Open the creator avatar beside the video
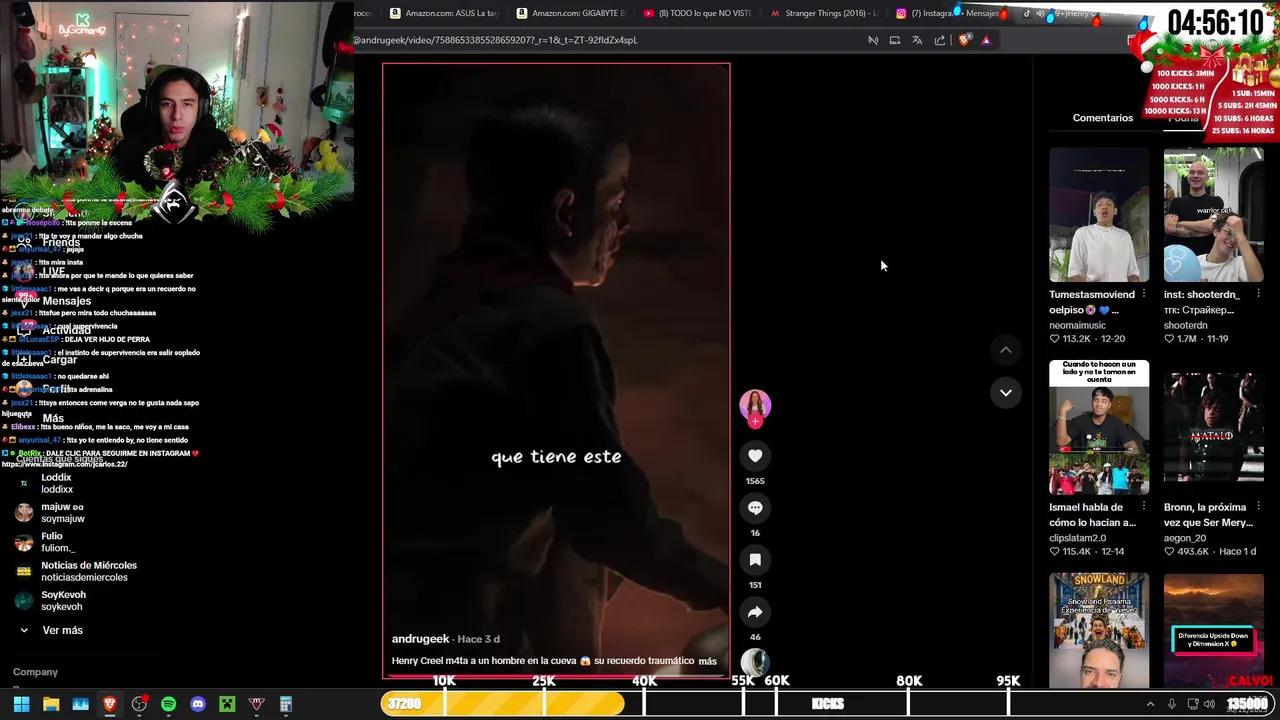 (755, 404)
